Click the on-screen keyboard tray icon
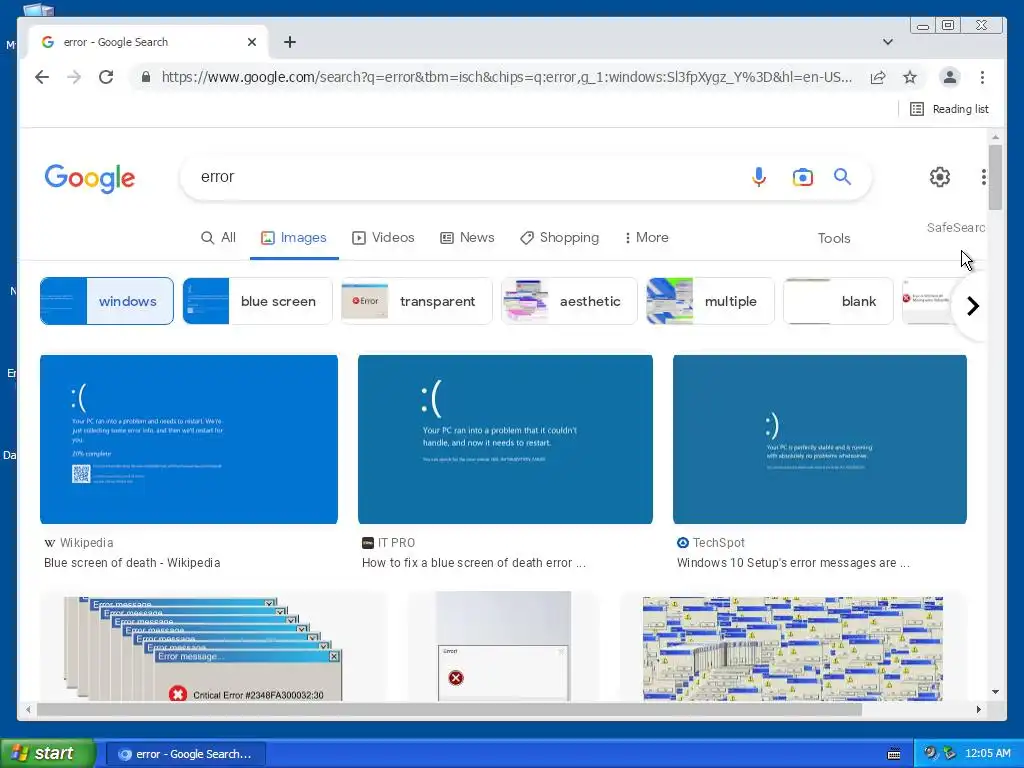The height and width of the screenshot is (768, 1024). [894, 754]
